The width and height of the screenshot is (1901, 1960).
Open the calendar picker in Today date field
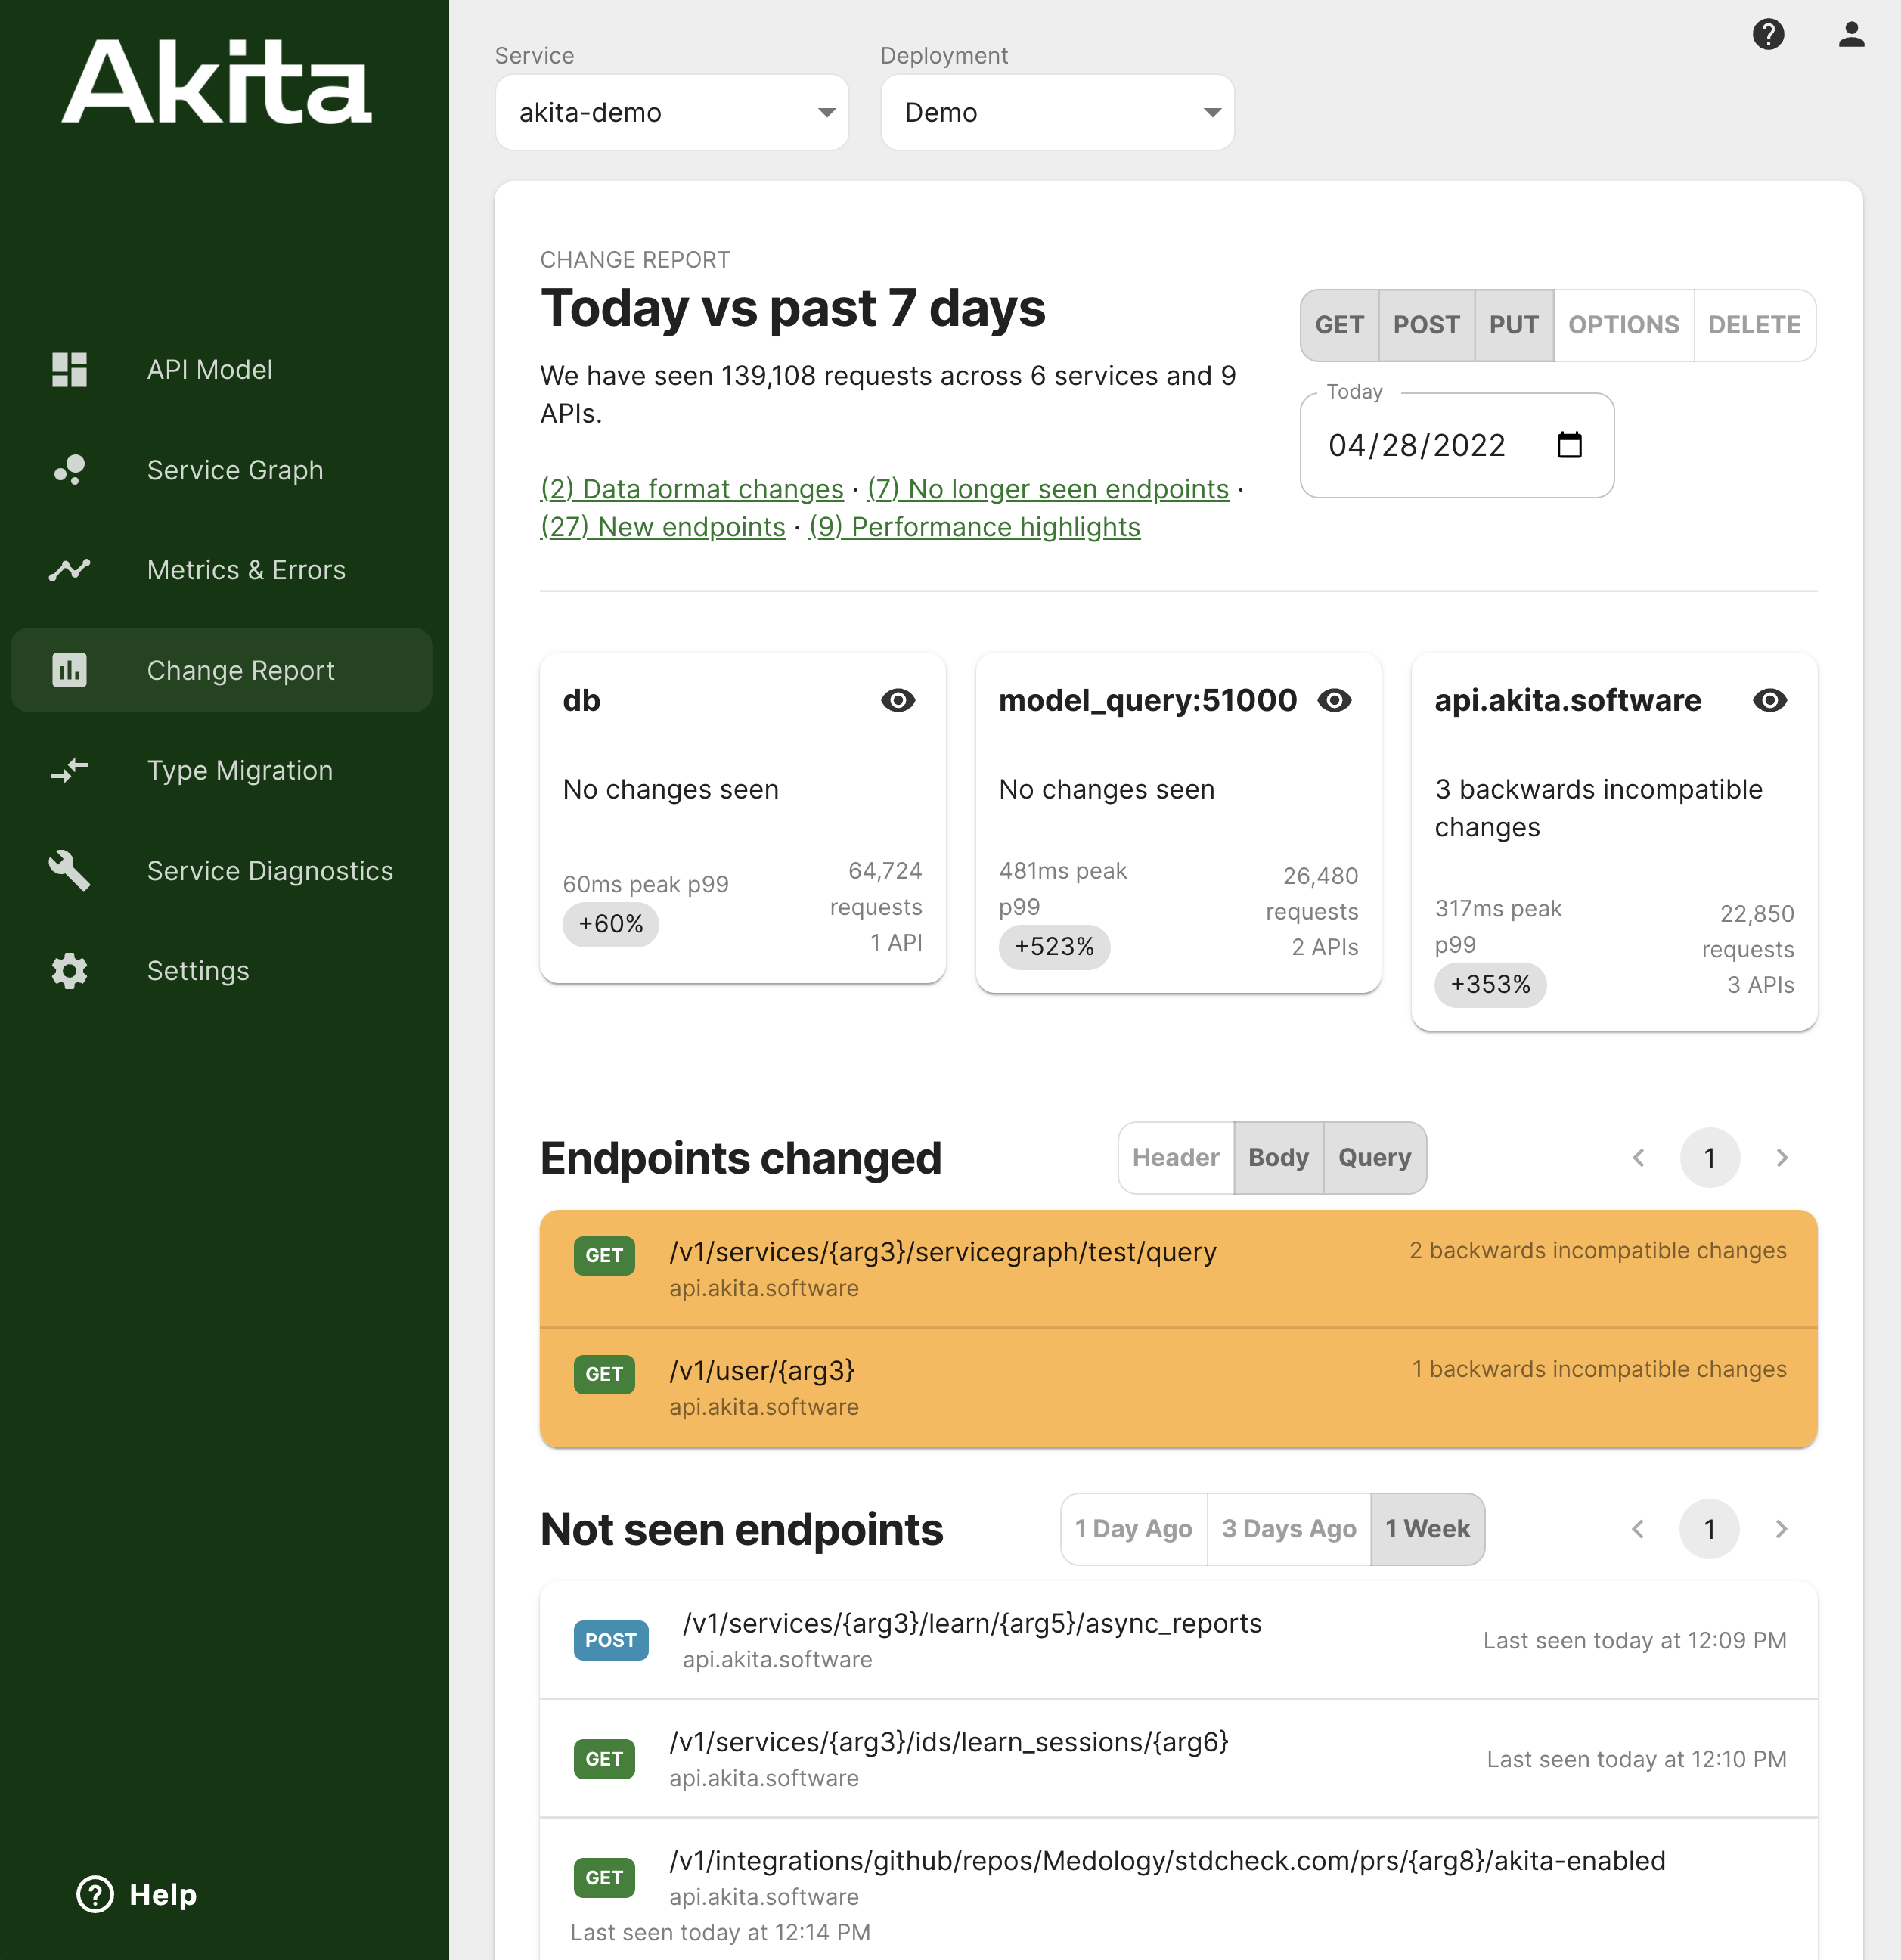(1569, 445)
